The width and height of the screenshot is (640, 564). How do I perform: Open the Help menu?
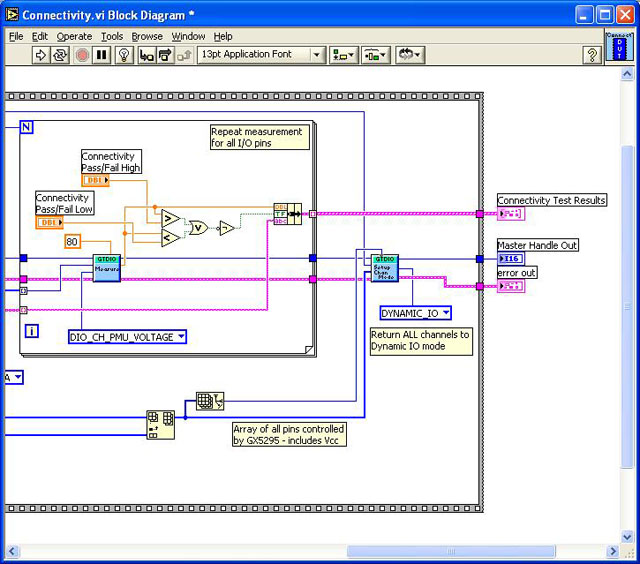point(223,36)
